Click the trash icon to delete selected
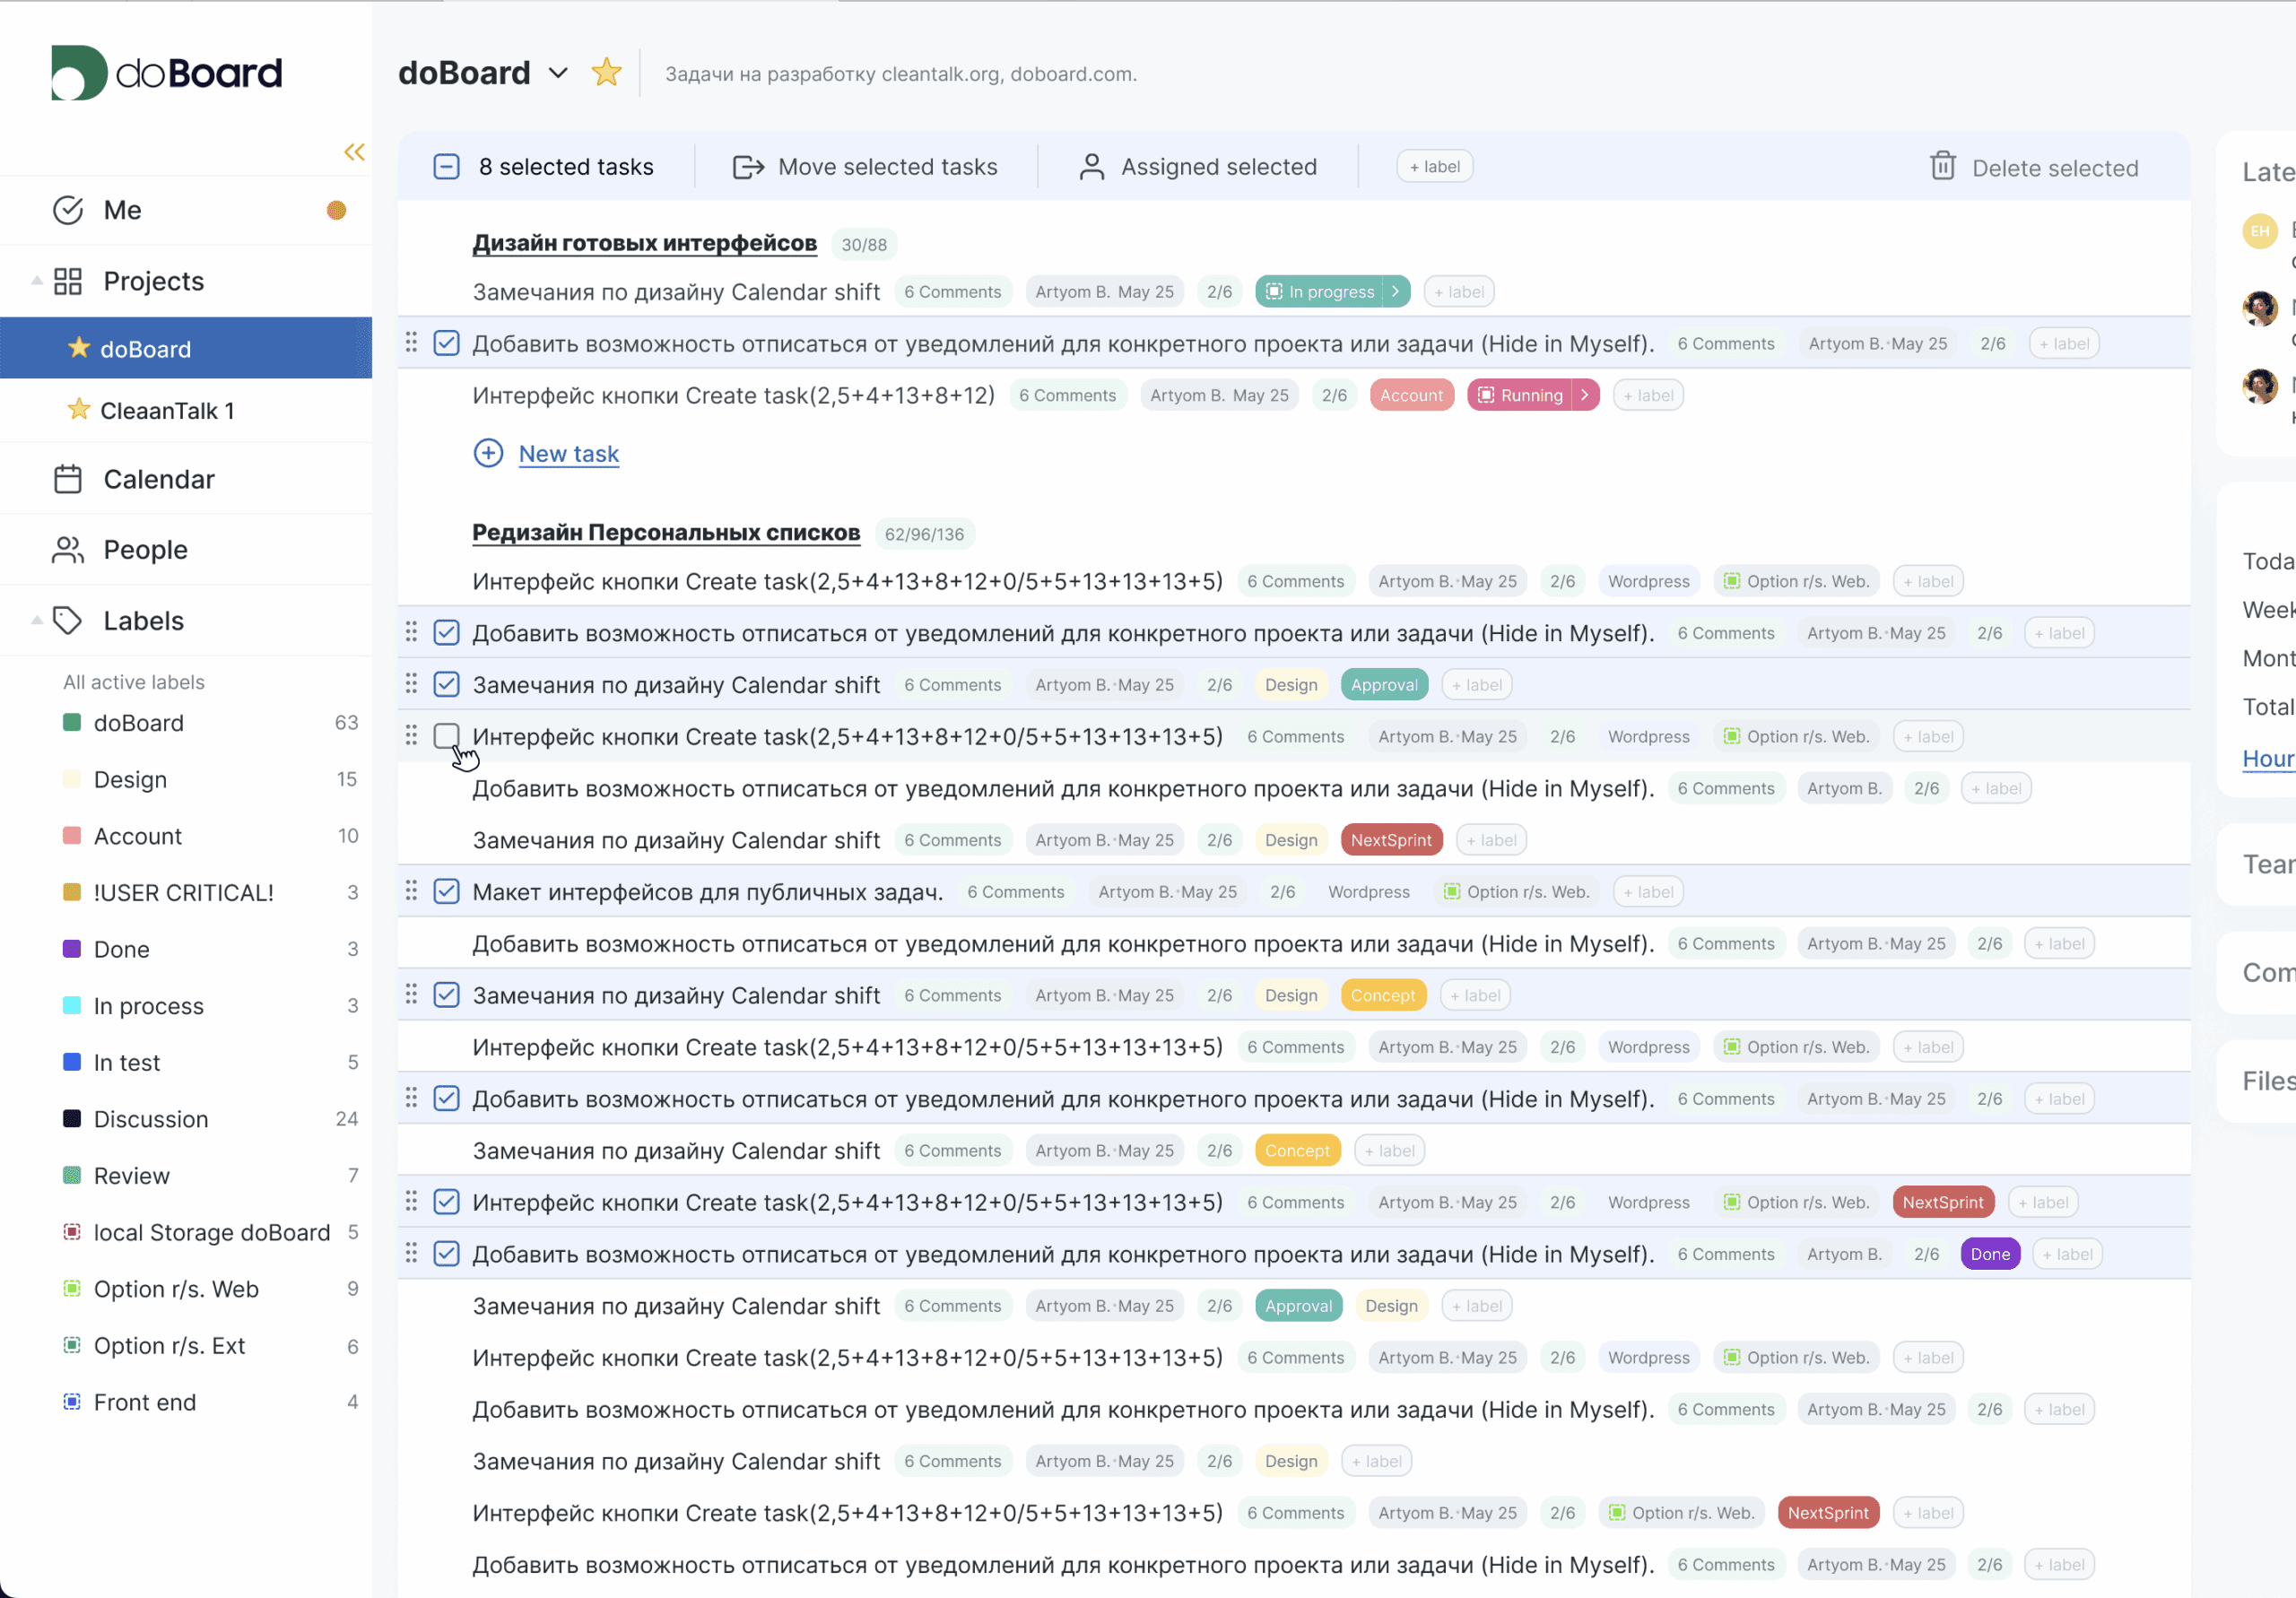The width and height of the screenshot is (2296, 1598). (x=1942, y=166)
